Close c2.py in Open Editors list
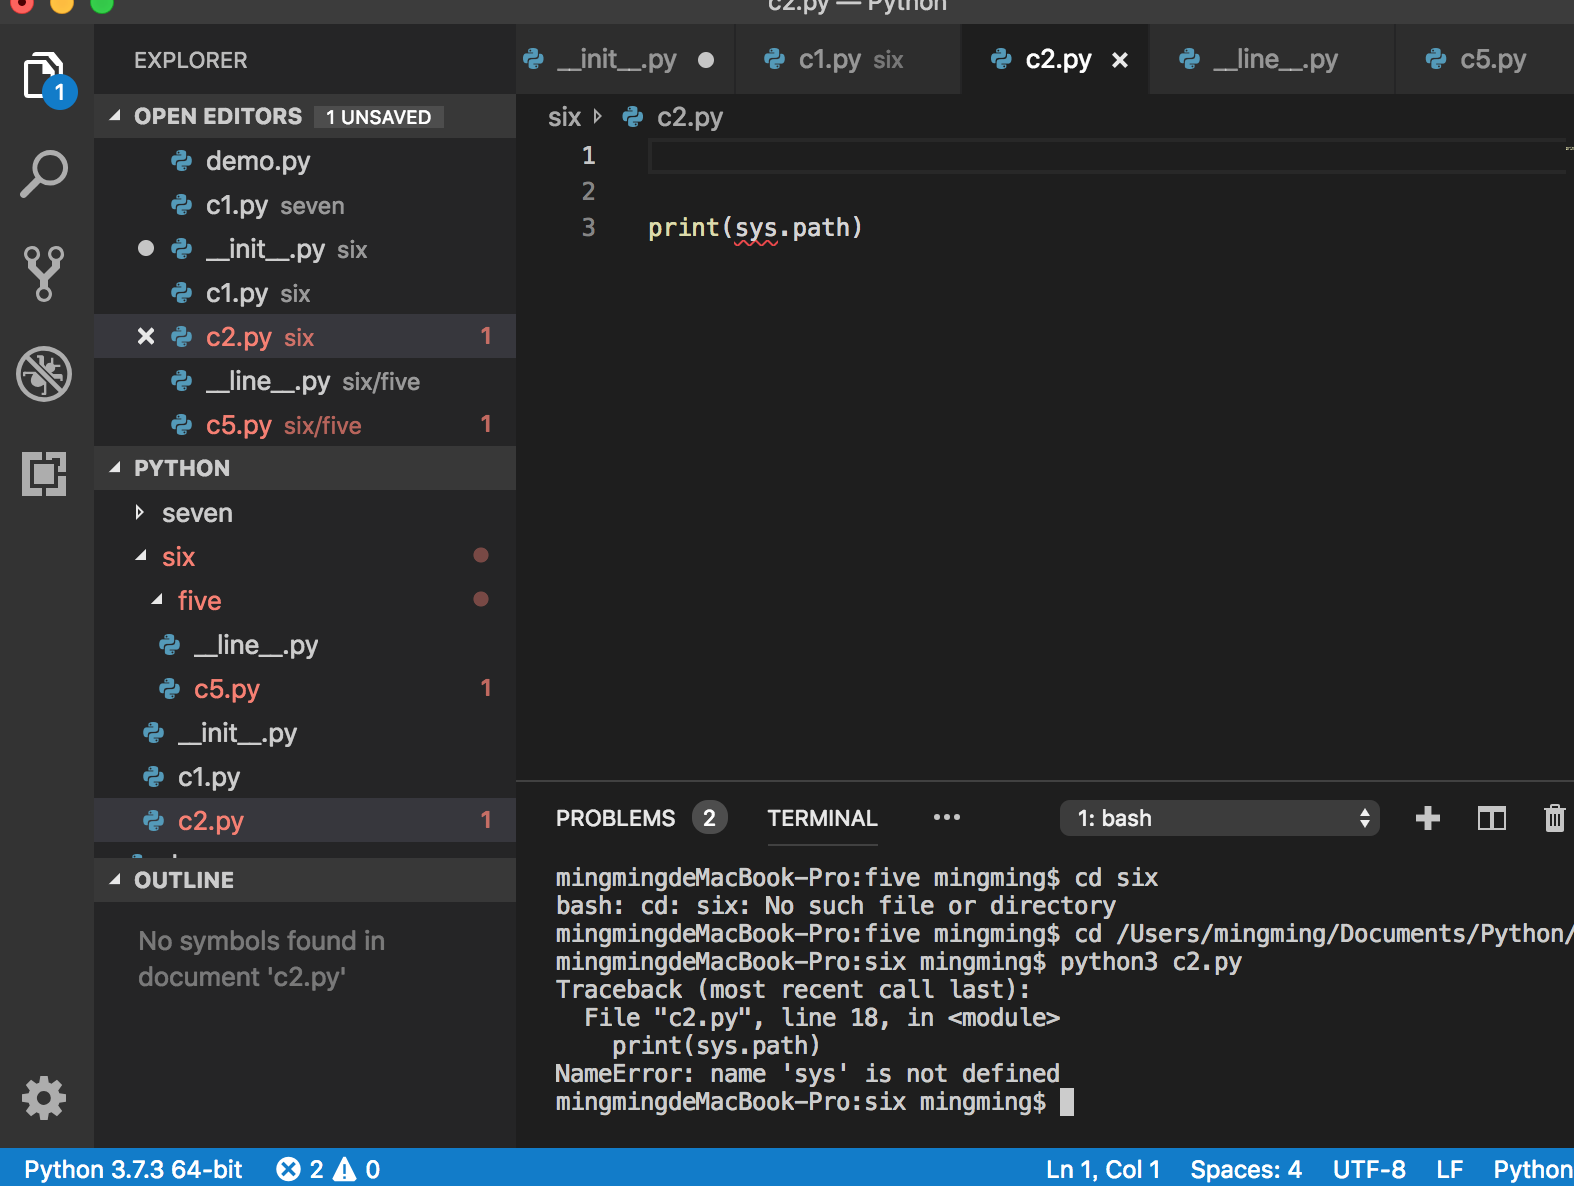Viewport: 1574px width, 1186px height. (146, 336)
